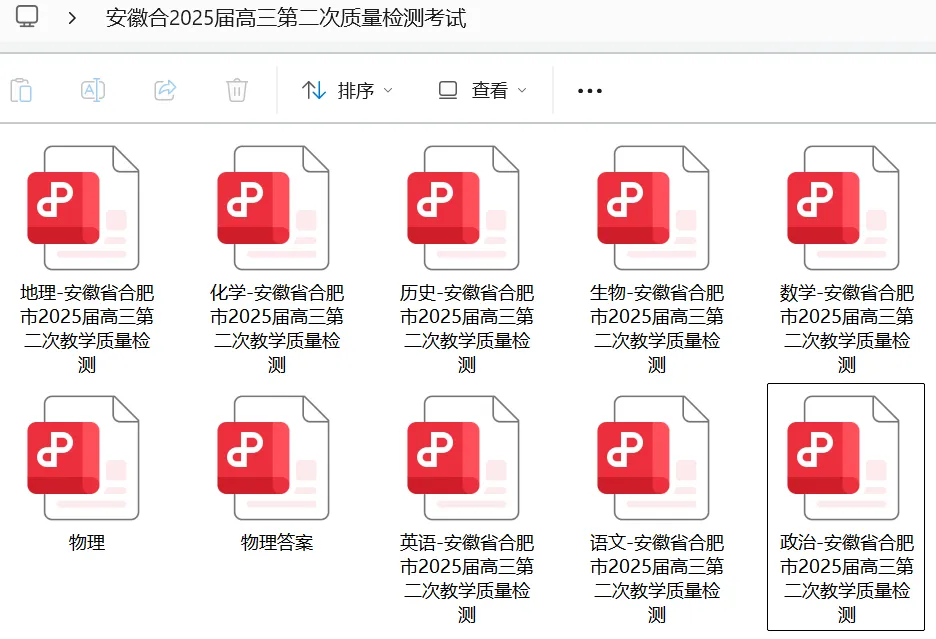The height and width of the screenshot is (639, 936).
Task: Open the 安徽合2025届高三第二次质量检测考试 breadcrumb folder
Action: click(286, 18)
